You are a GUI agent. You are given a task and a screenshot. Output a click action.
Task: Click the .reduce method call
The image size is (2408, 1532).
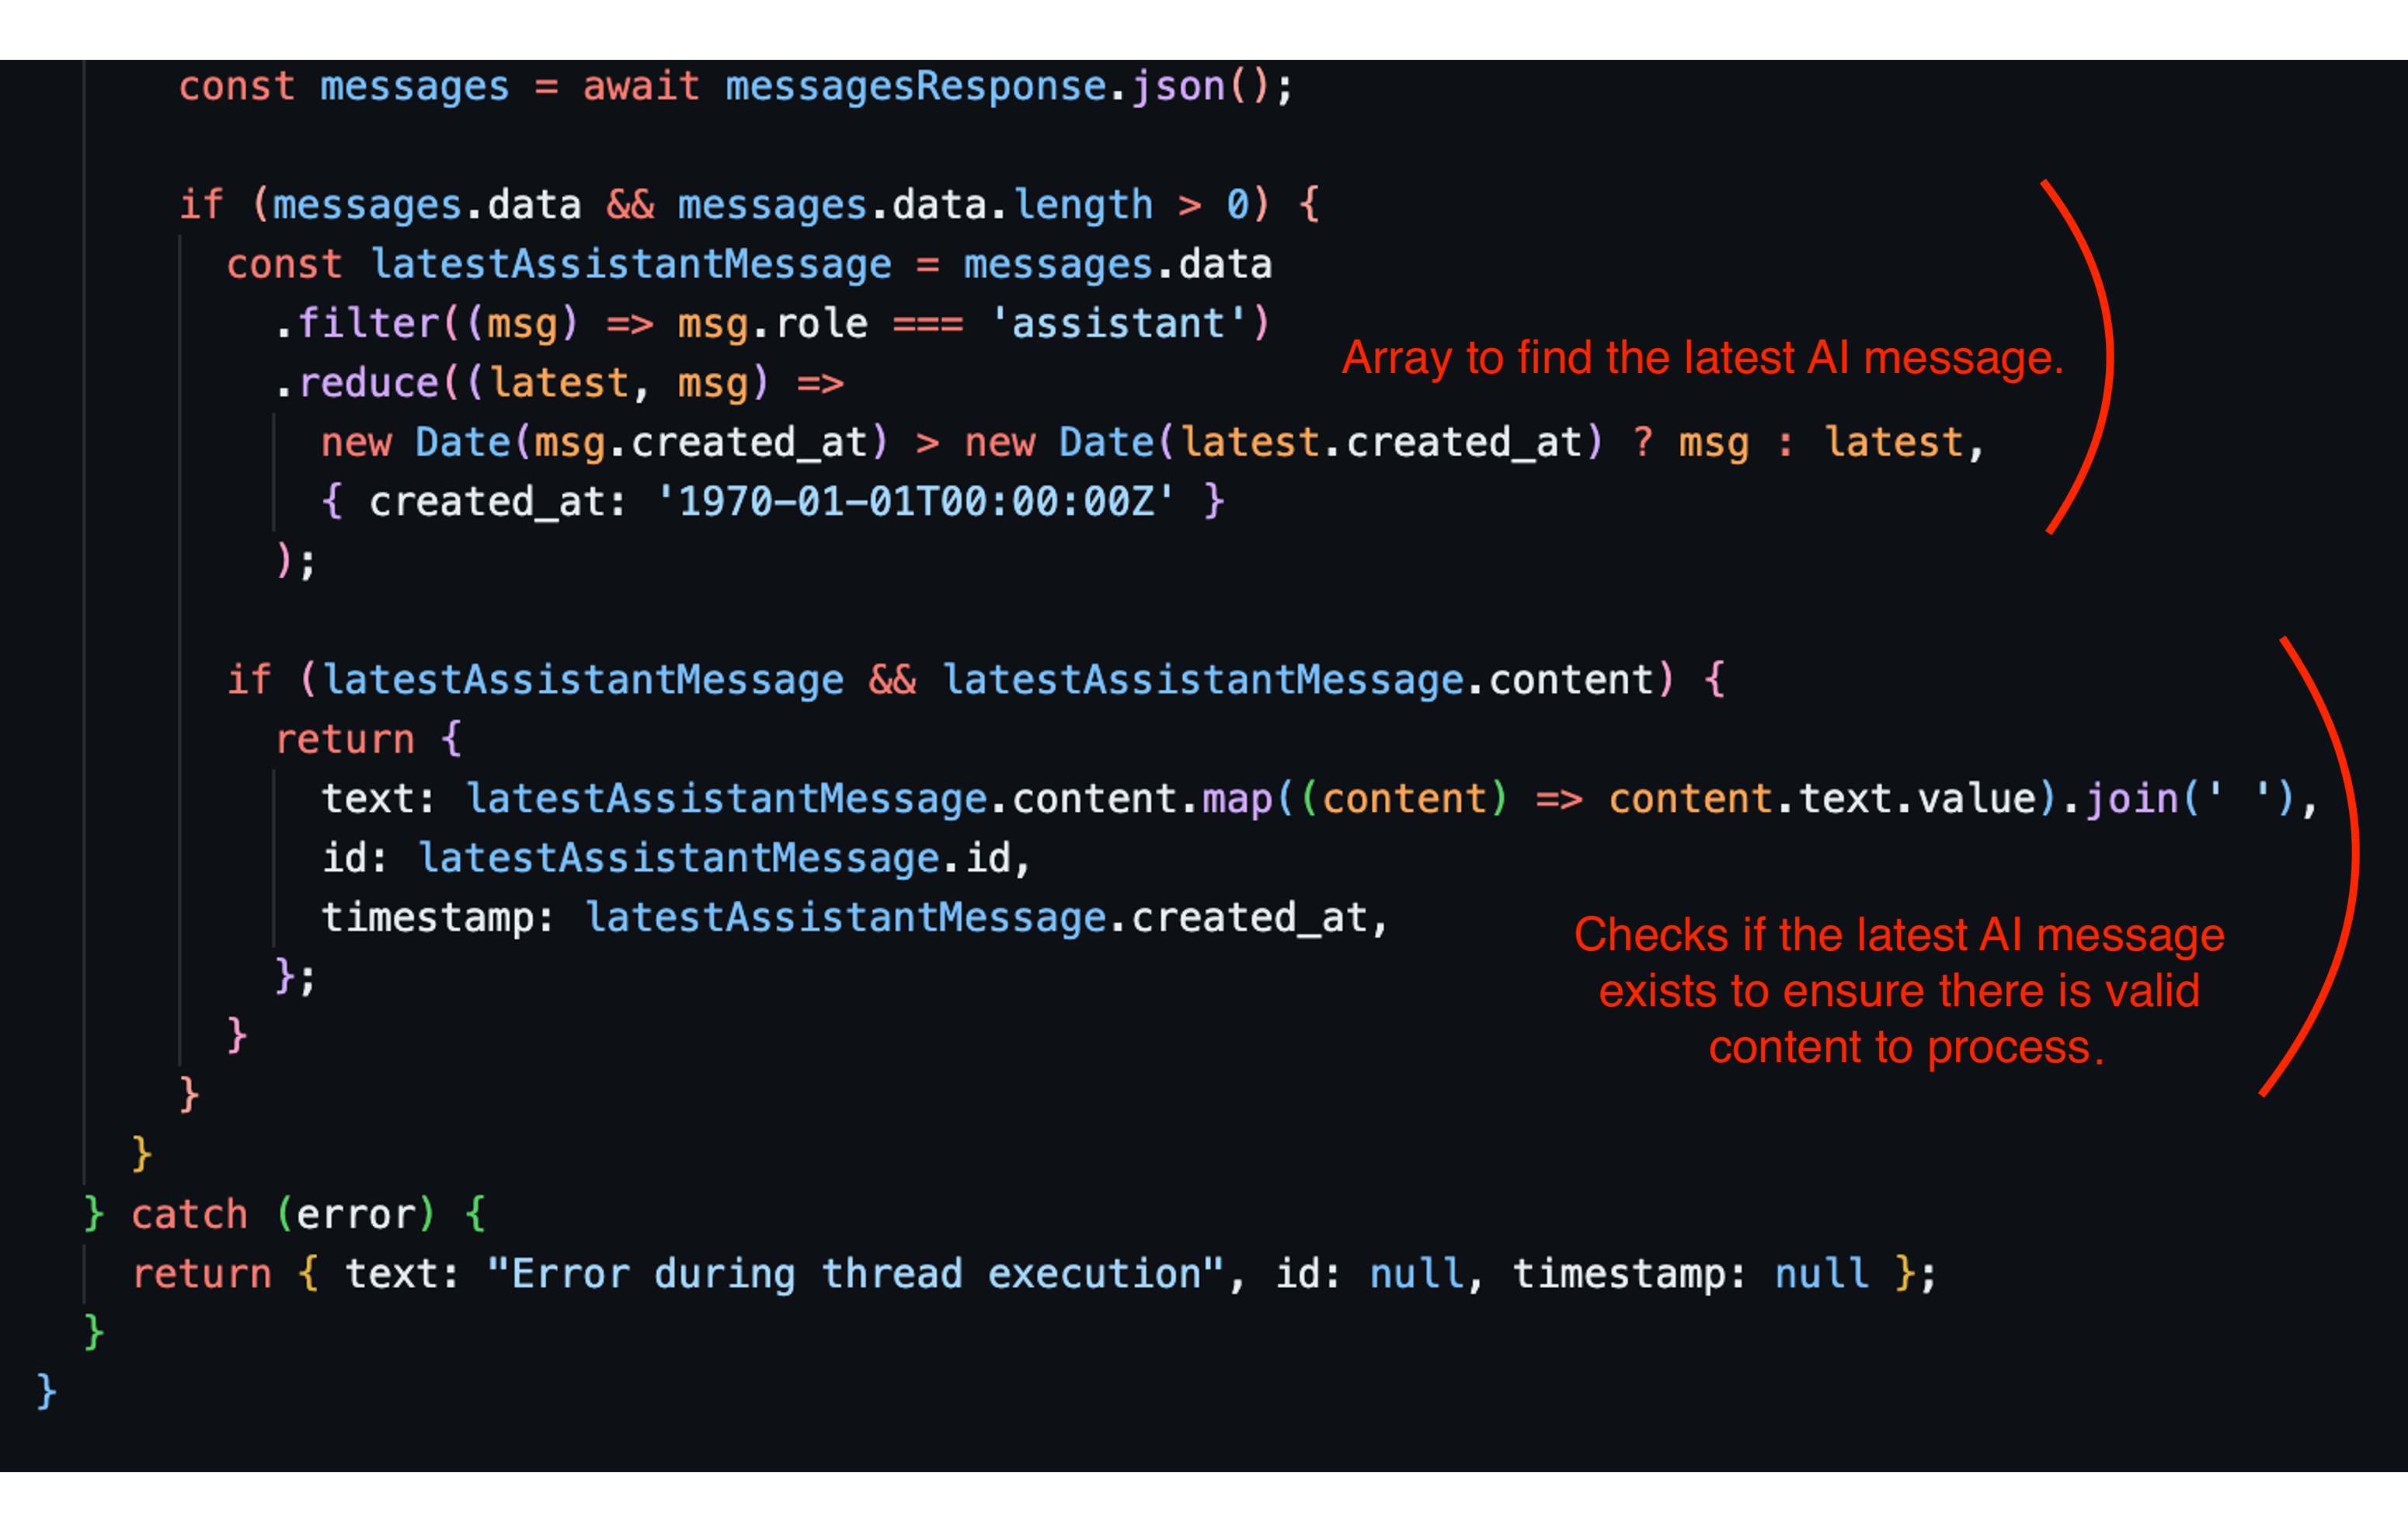356,384
